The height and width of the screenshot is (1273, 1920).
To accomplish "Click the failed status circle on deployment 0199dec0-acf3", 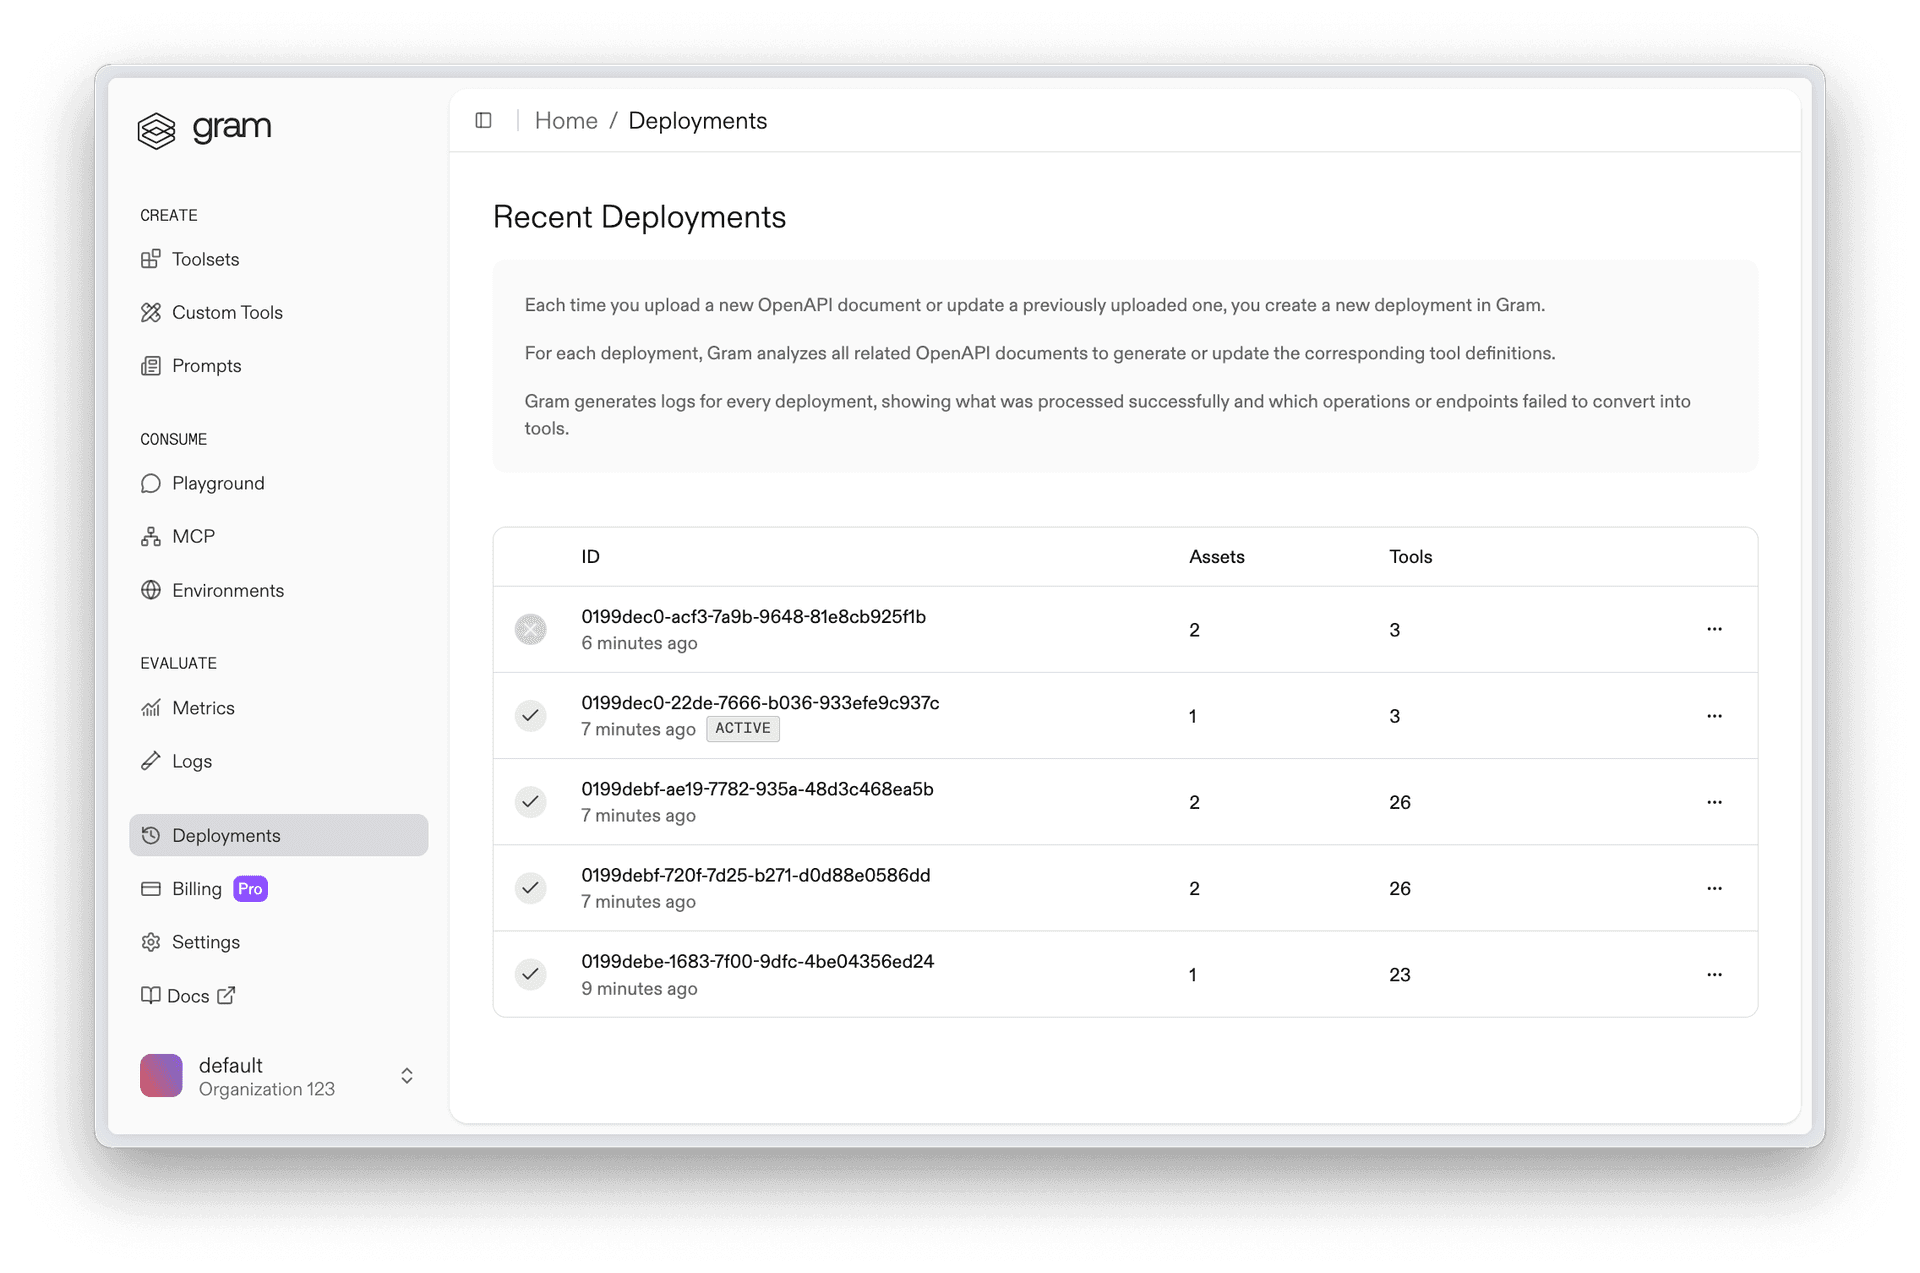I will [x=531, y=629].
